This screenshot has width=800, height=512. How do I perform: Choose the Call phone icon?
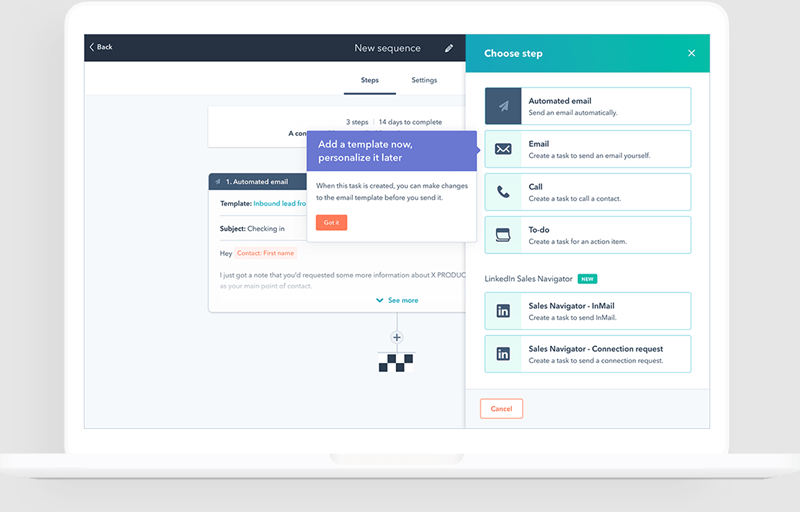[x=504, y=192]
